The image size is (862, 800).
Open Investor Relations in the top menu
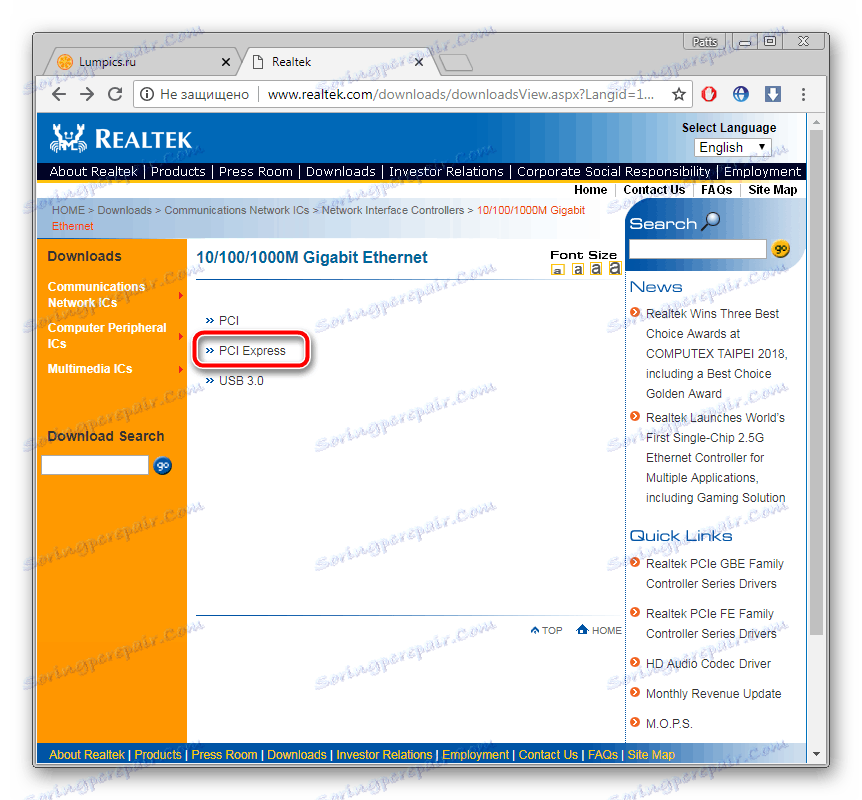(x=446, y=172)
